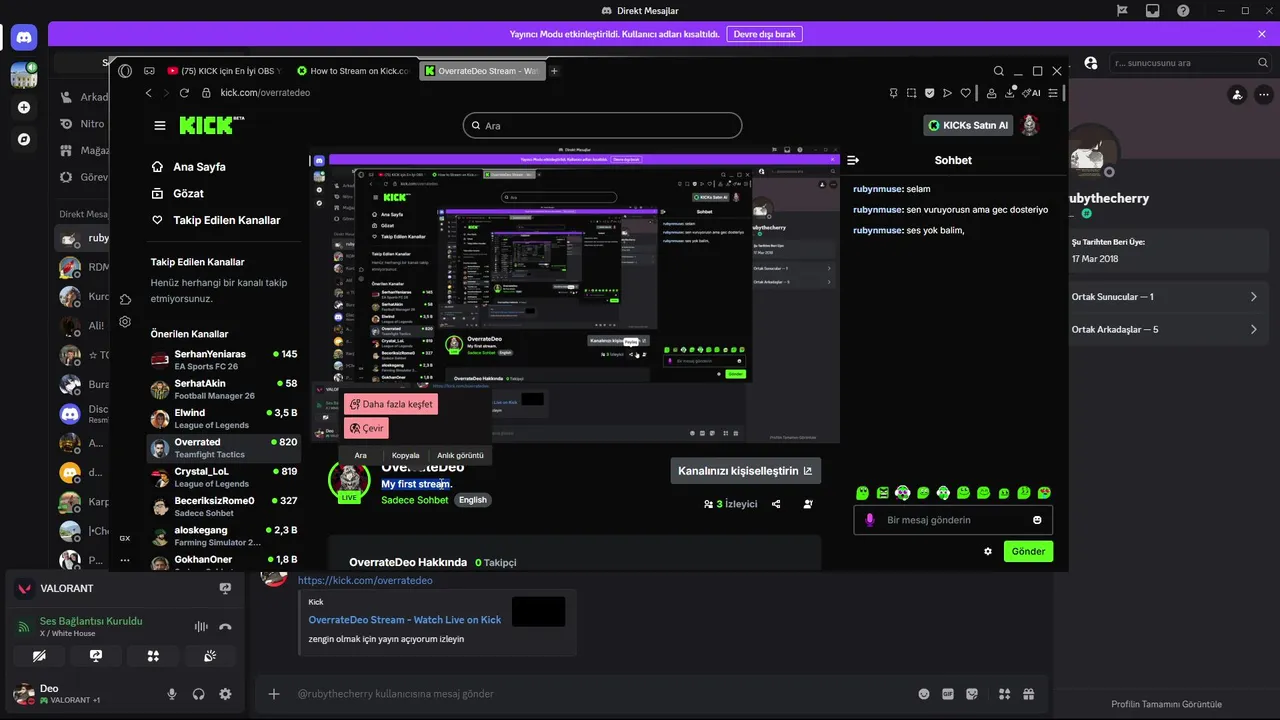
Task: Open English language tag on stream
Action: point(473,500)
